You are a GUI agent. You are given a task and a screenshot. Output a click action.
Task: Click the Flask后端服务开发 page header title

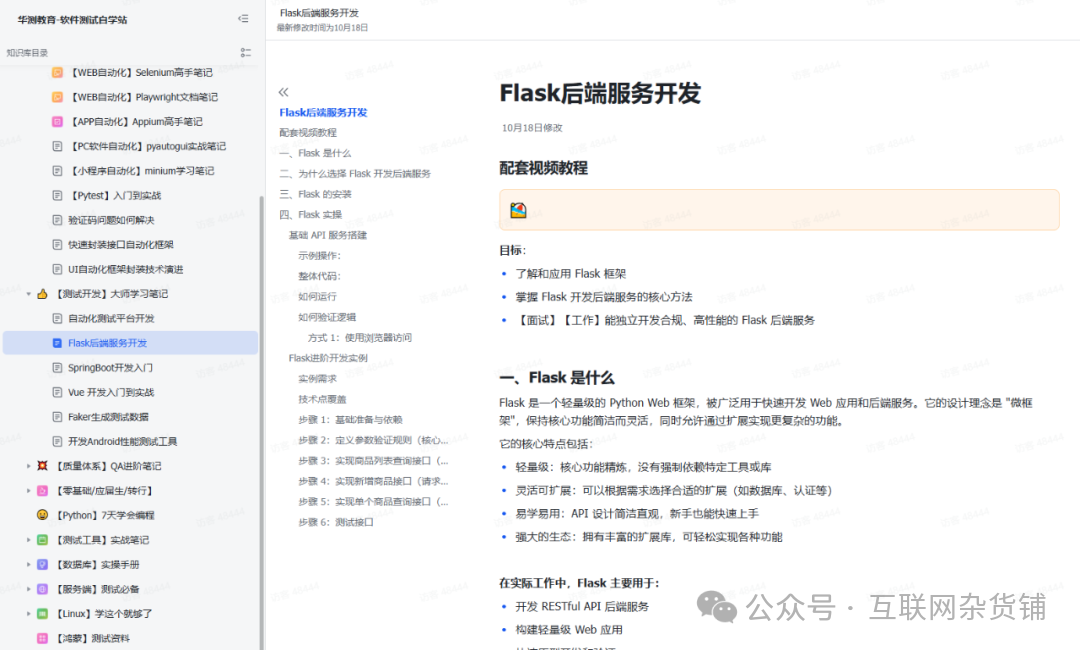320,13
